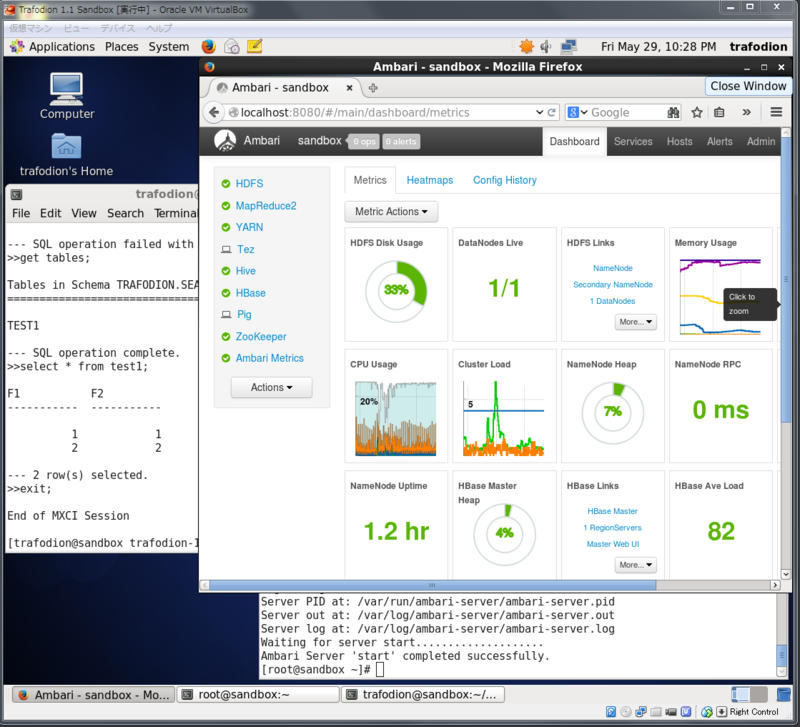Open the terminal's Edit menu
This screenshot has width=800, height=727.
[x=51, y=213]
